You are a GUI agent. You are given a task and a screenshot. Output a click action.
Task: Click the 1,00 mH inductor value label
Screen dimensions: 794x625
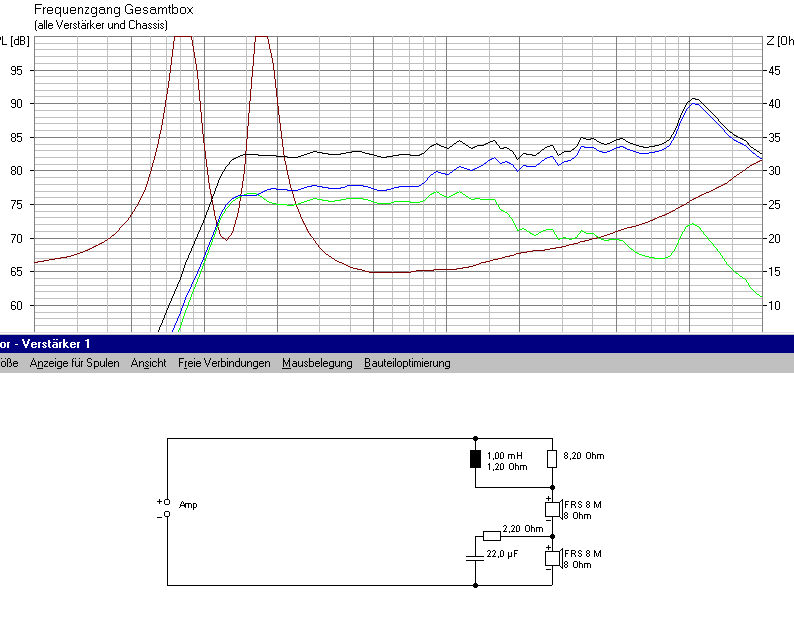point(504,456)
